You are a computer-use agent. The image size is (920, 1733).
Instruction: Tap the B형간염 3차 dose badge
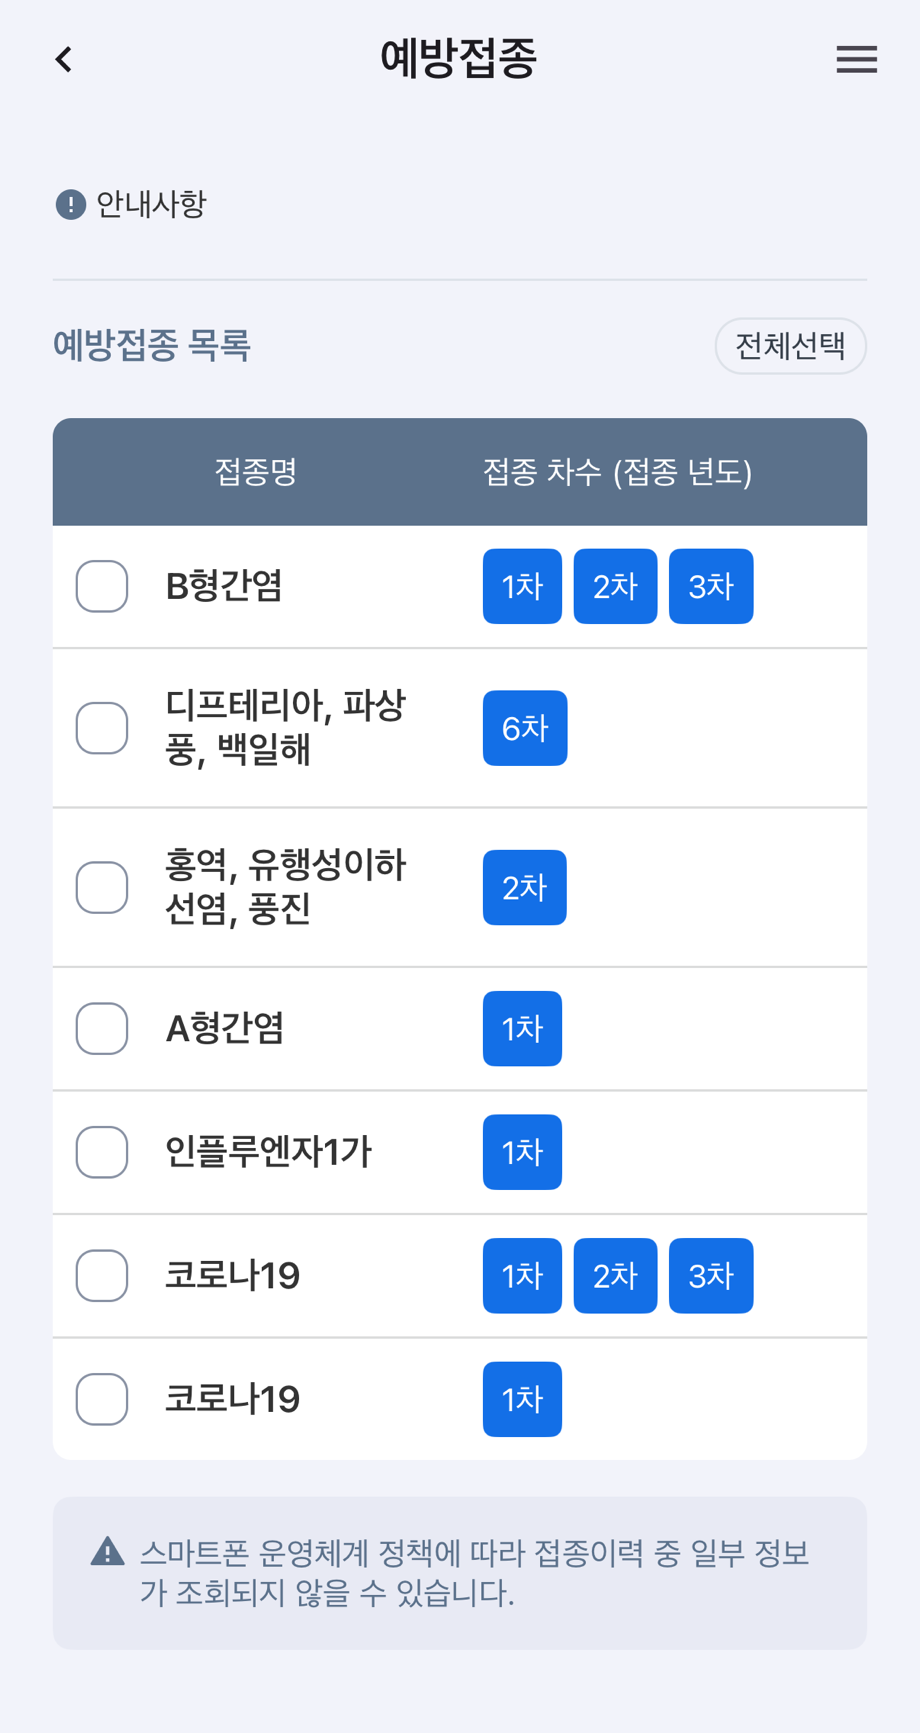(x=711, y=586)
